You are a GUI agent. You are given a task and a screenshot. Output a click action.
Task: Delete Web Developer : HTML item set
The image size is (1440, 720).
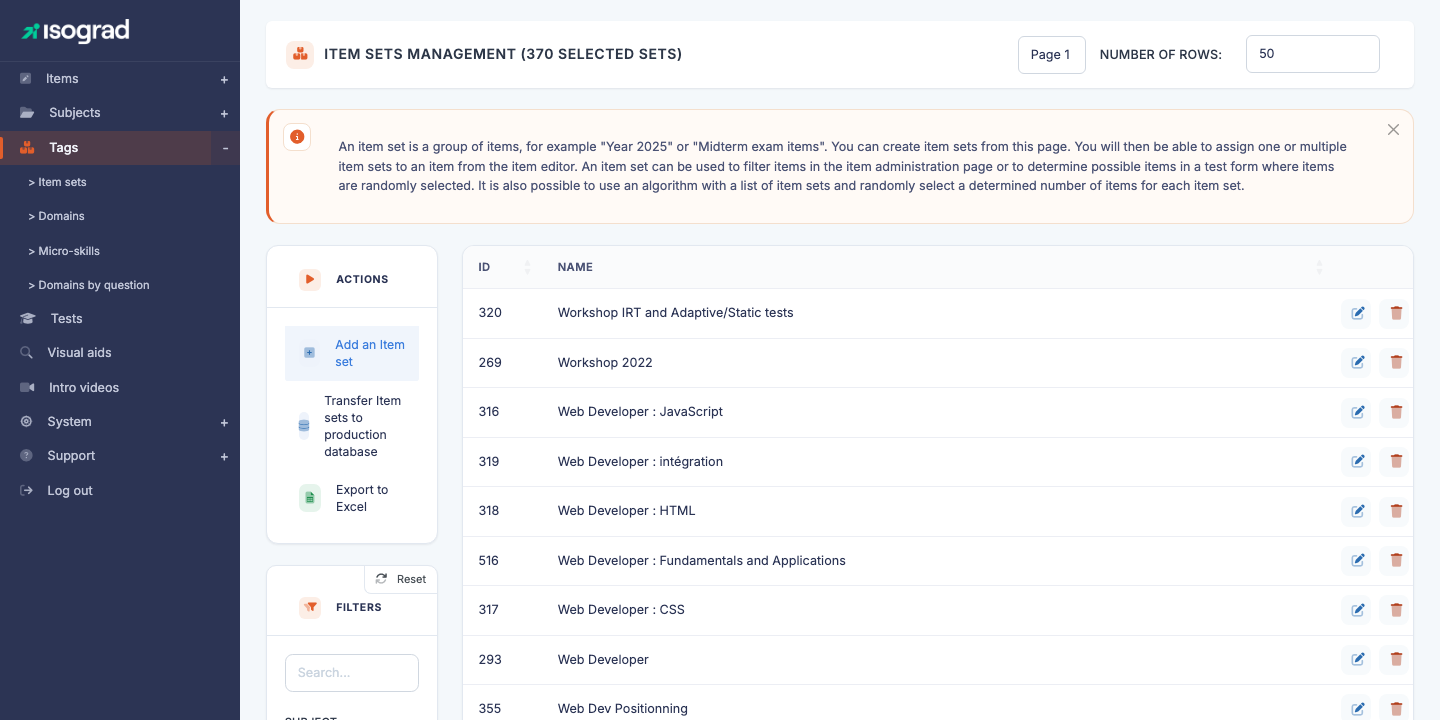[1396, 510]
